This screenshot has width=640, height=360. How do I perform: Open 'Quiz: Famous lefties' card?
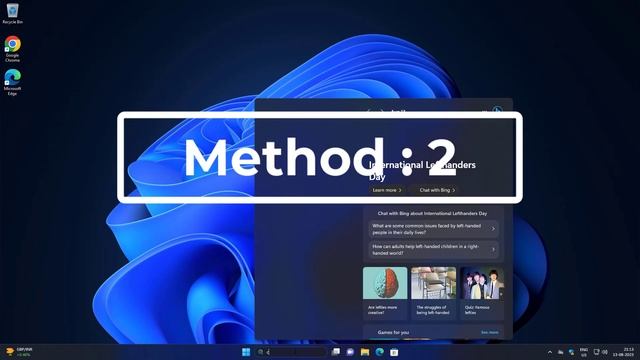(x=482, y=293)
